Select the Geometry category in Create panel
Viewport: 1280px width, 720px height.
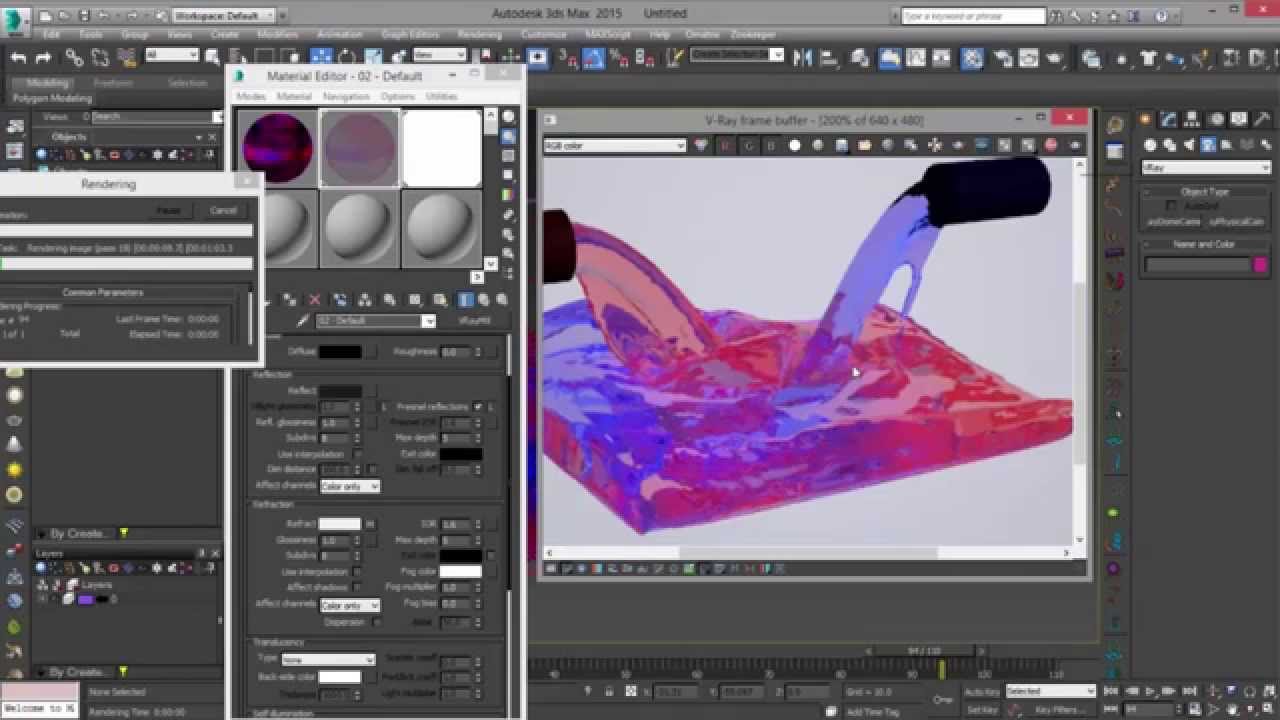(1152, 145)
